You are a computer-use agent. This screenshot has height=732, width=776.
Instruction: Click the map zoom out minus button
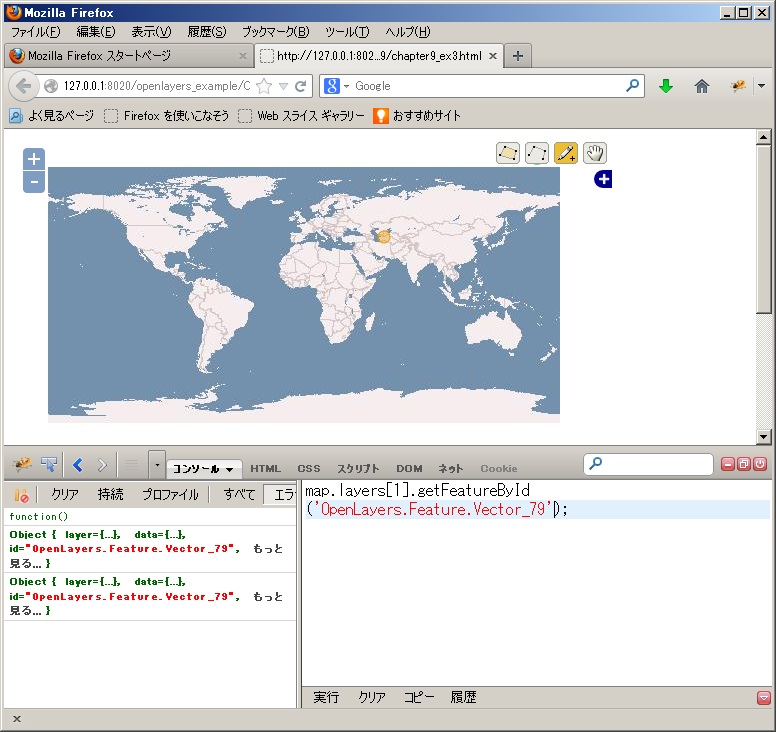(34, 181)
